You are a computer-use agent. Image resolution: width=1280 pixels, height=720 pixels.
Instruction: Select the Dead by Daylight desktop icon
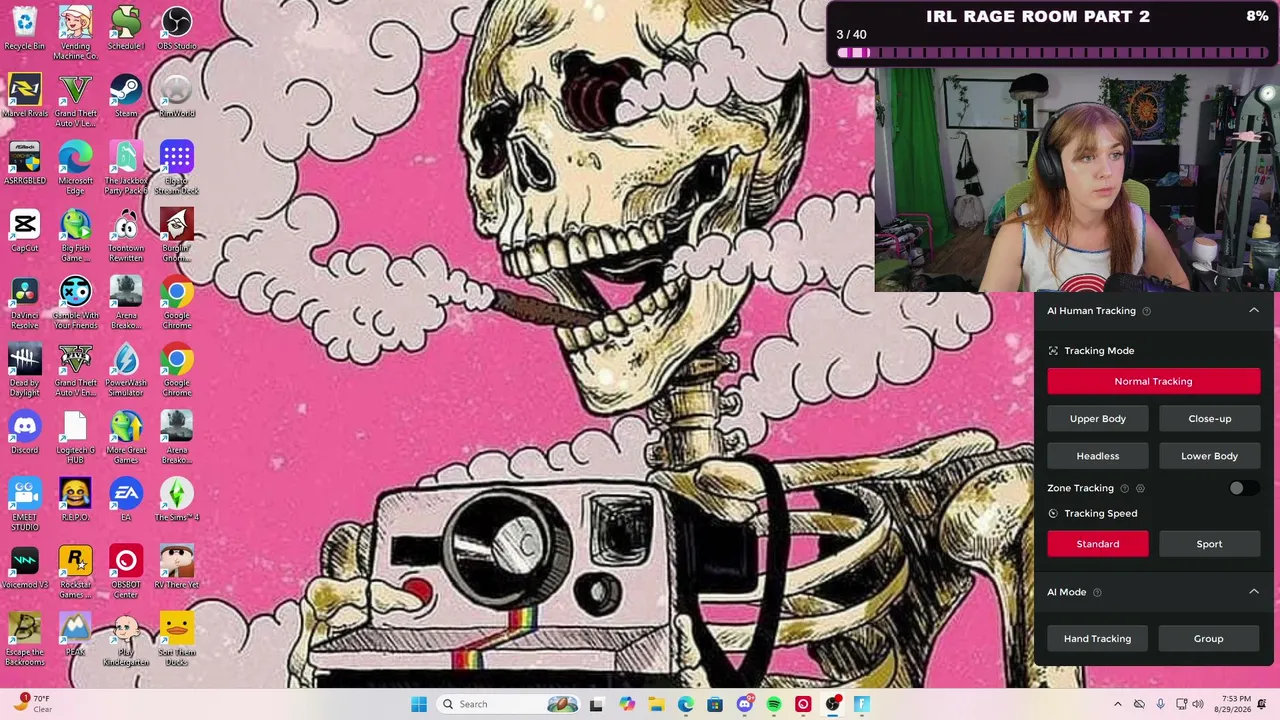click(x=25, y=369)
